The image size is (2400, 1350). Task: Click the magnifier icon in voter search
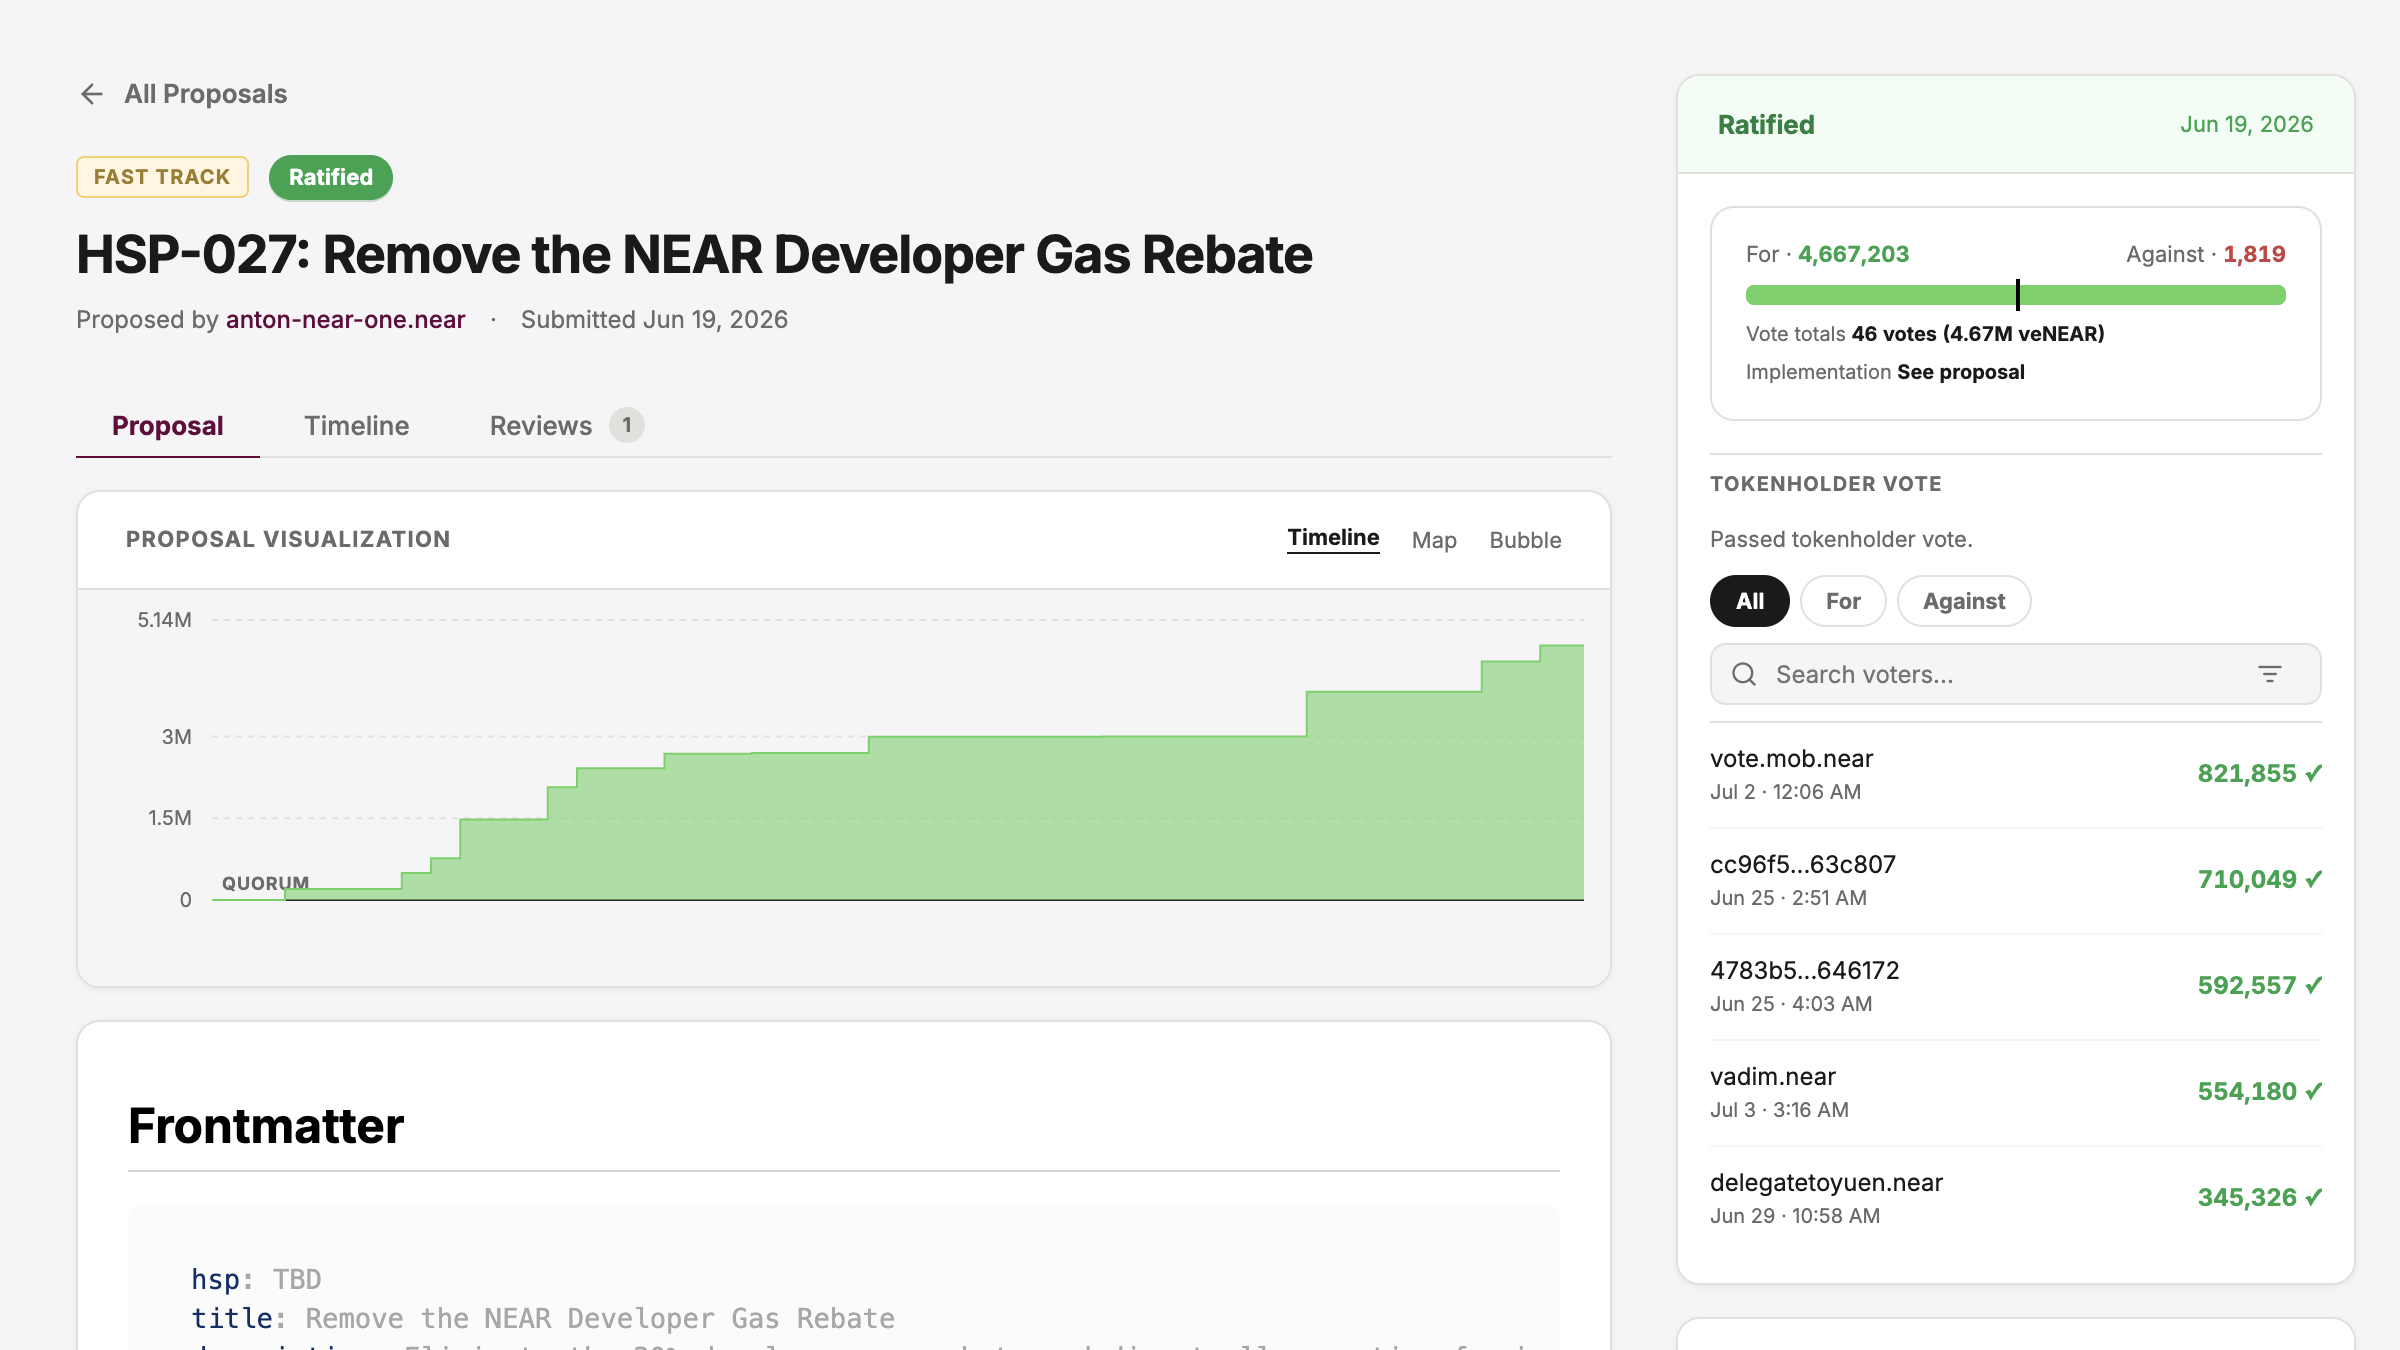(x=1744, y=675)
